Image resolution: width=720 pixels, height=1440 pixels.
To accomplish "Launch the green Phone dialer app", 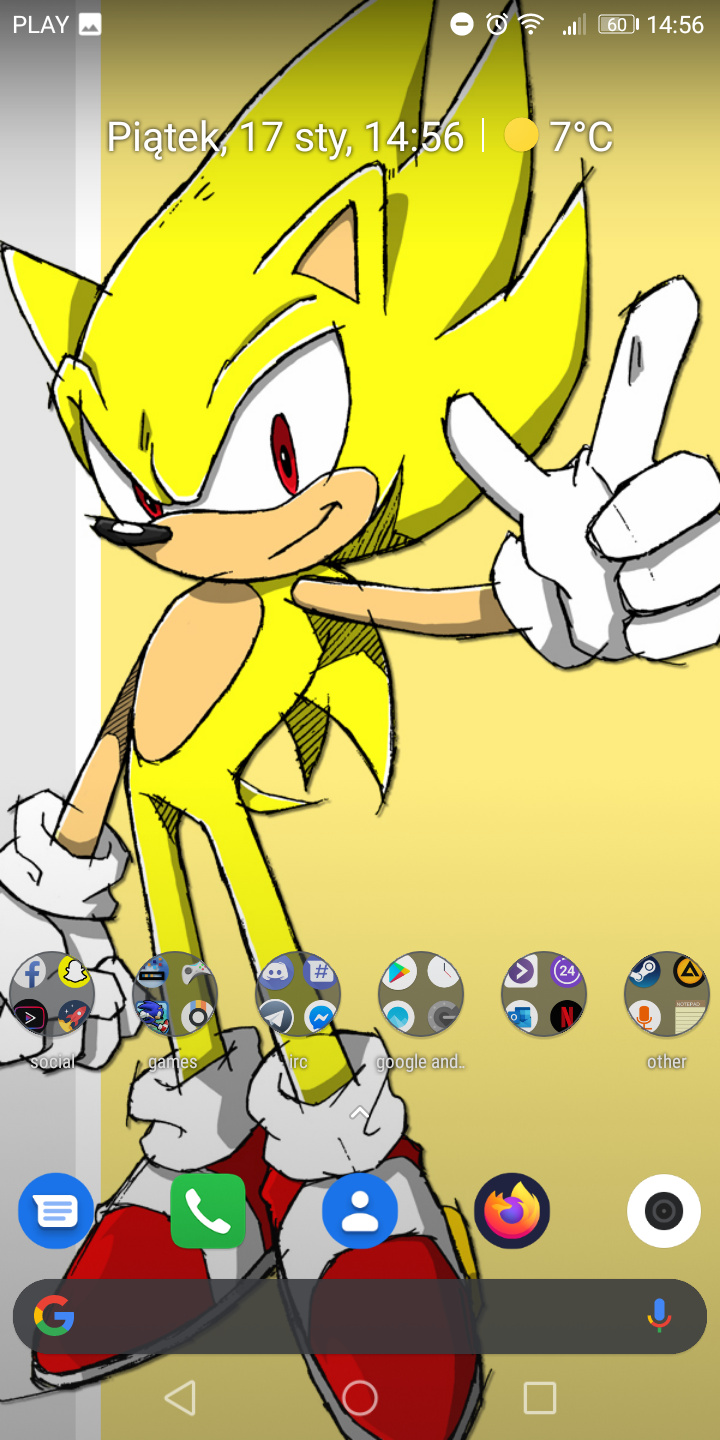I will (x=208, y=1211).
